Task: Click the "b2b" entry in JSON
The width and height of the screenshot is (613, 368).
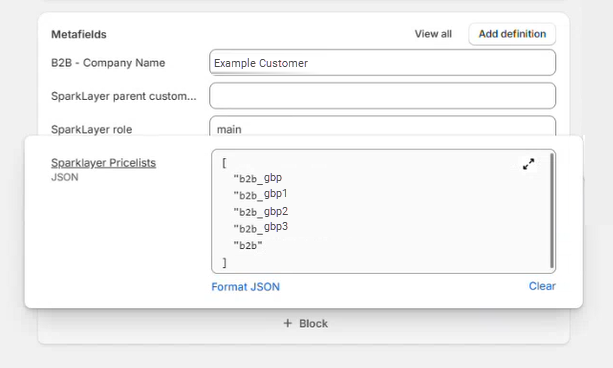Action: click(x=248, y=245)
